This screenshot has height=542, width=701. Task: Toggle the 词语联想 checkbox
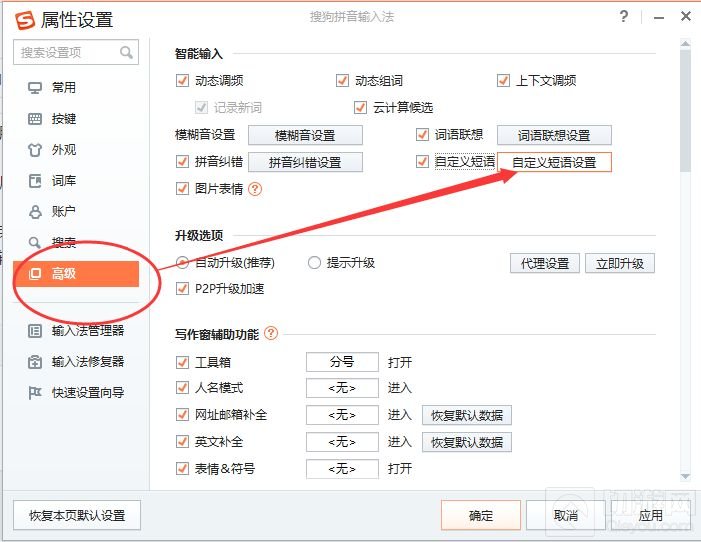tap(422, 135)
